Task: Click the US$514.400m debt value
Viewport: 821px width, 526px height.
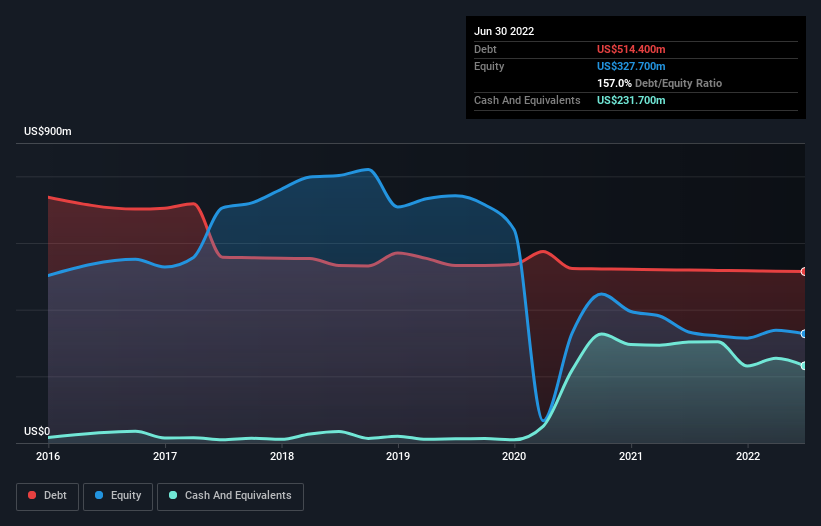Action: [x=631, y=49]
